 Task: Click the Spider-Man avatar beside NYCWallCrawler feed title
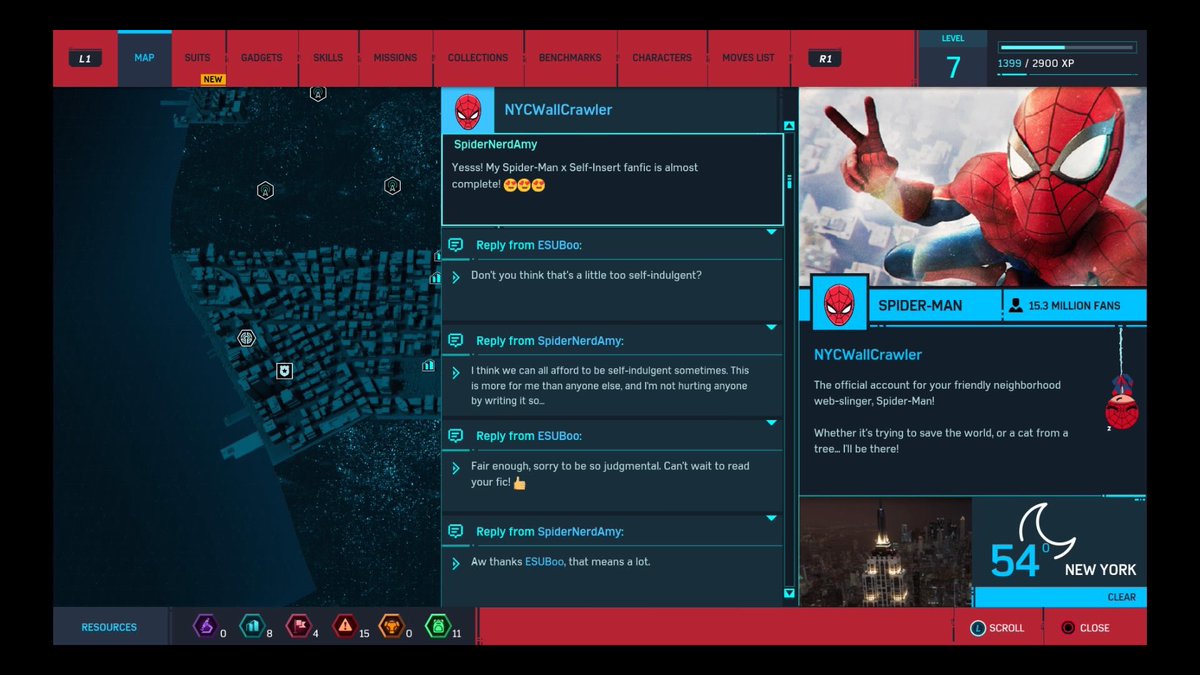click(468, 110)
